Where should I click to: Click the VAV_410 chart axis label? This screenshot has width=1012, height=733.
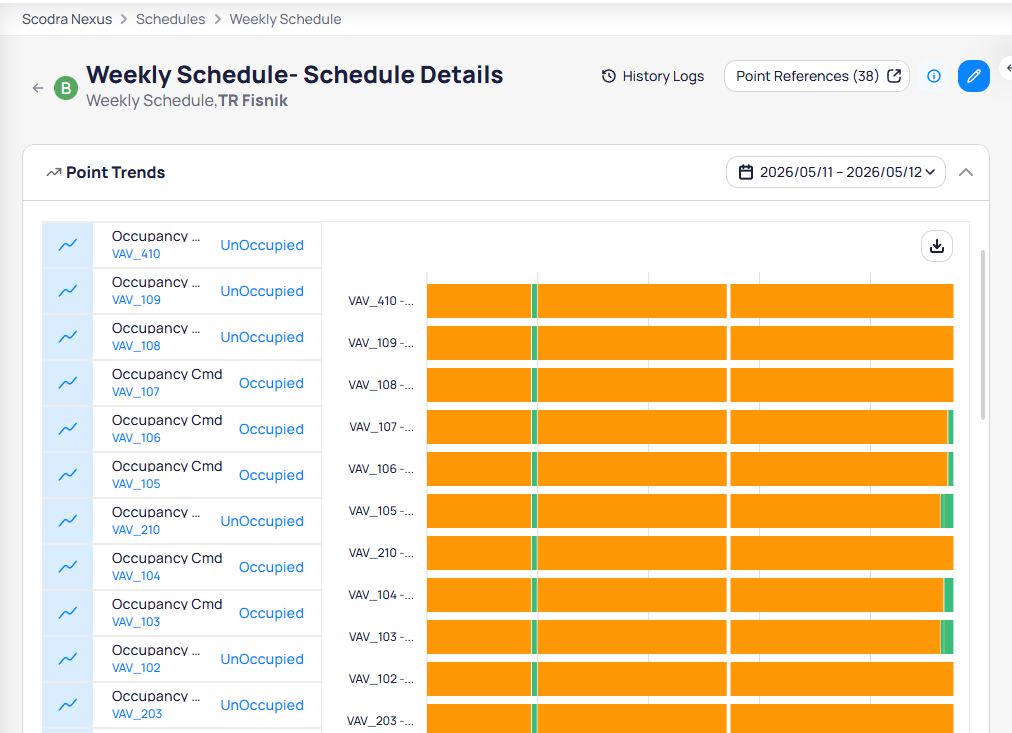pos(381,301)
